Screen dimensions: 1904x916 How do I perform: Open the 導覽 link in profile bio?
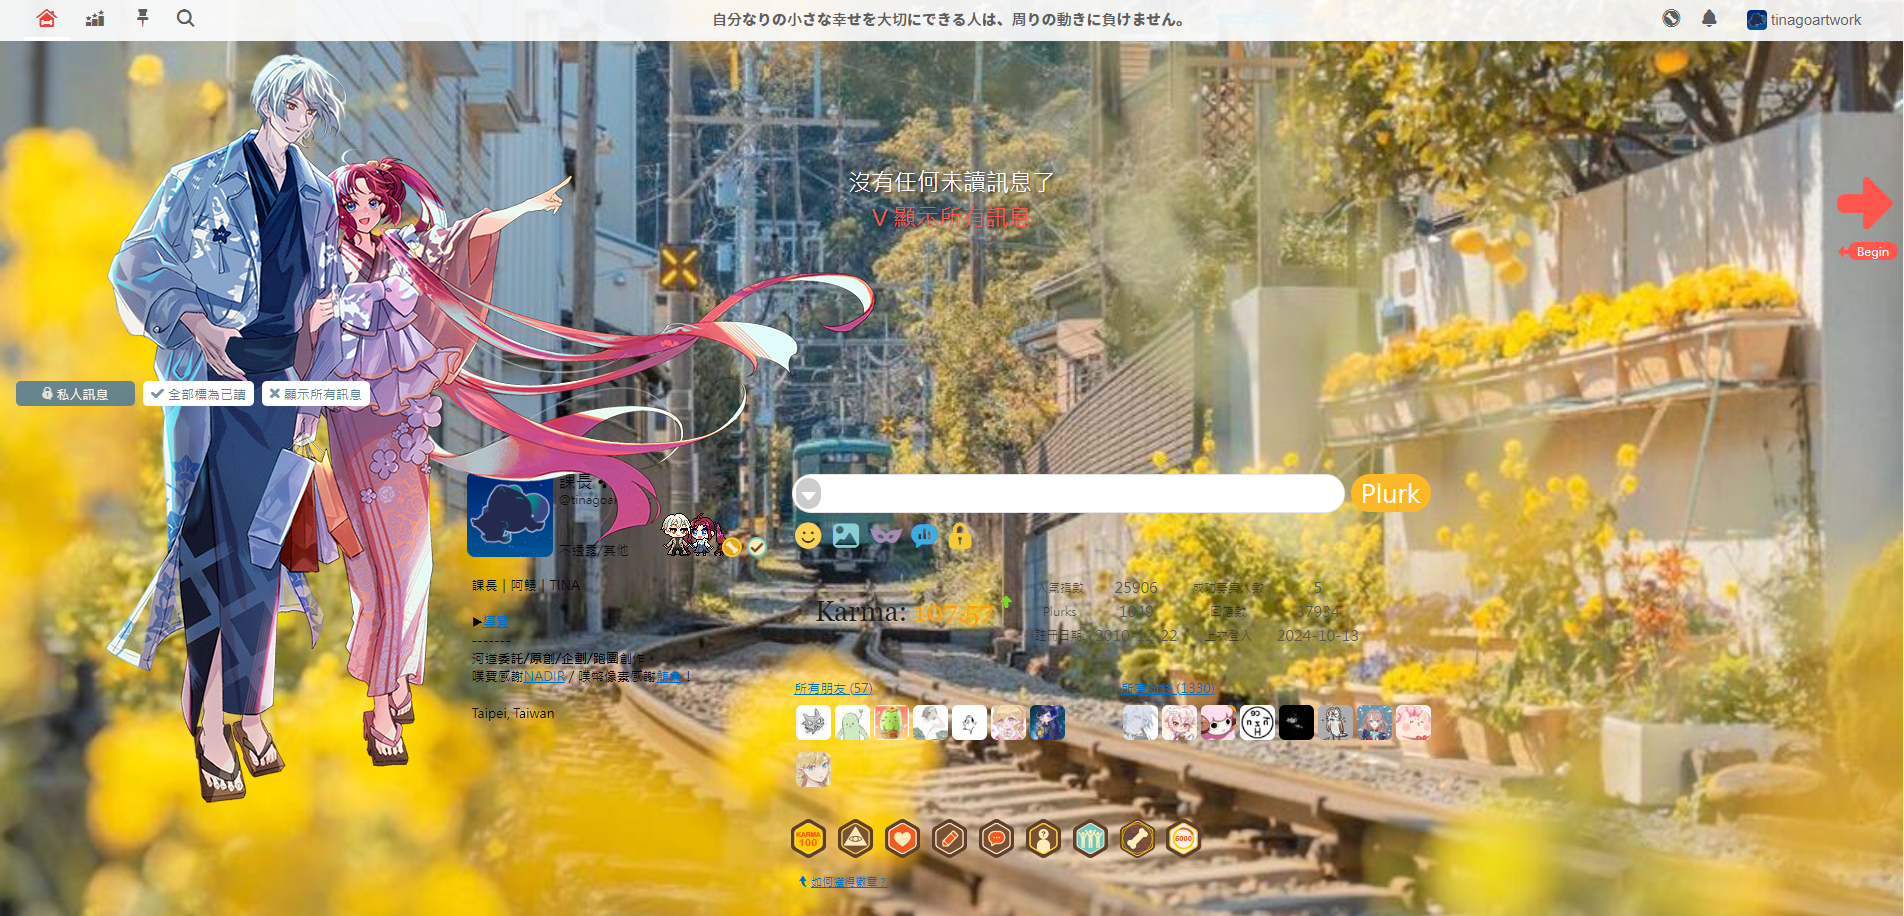point(495,621)
